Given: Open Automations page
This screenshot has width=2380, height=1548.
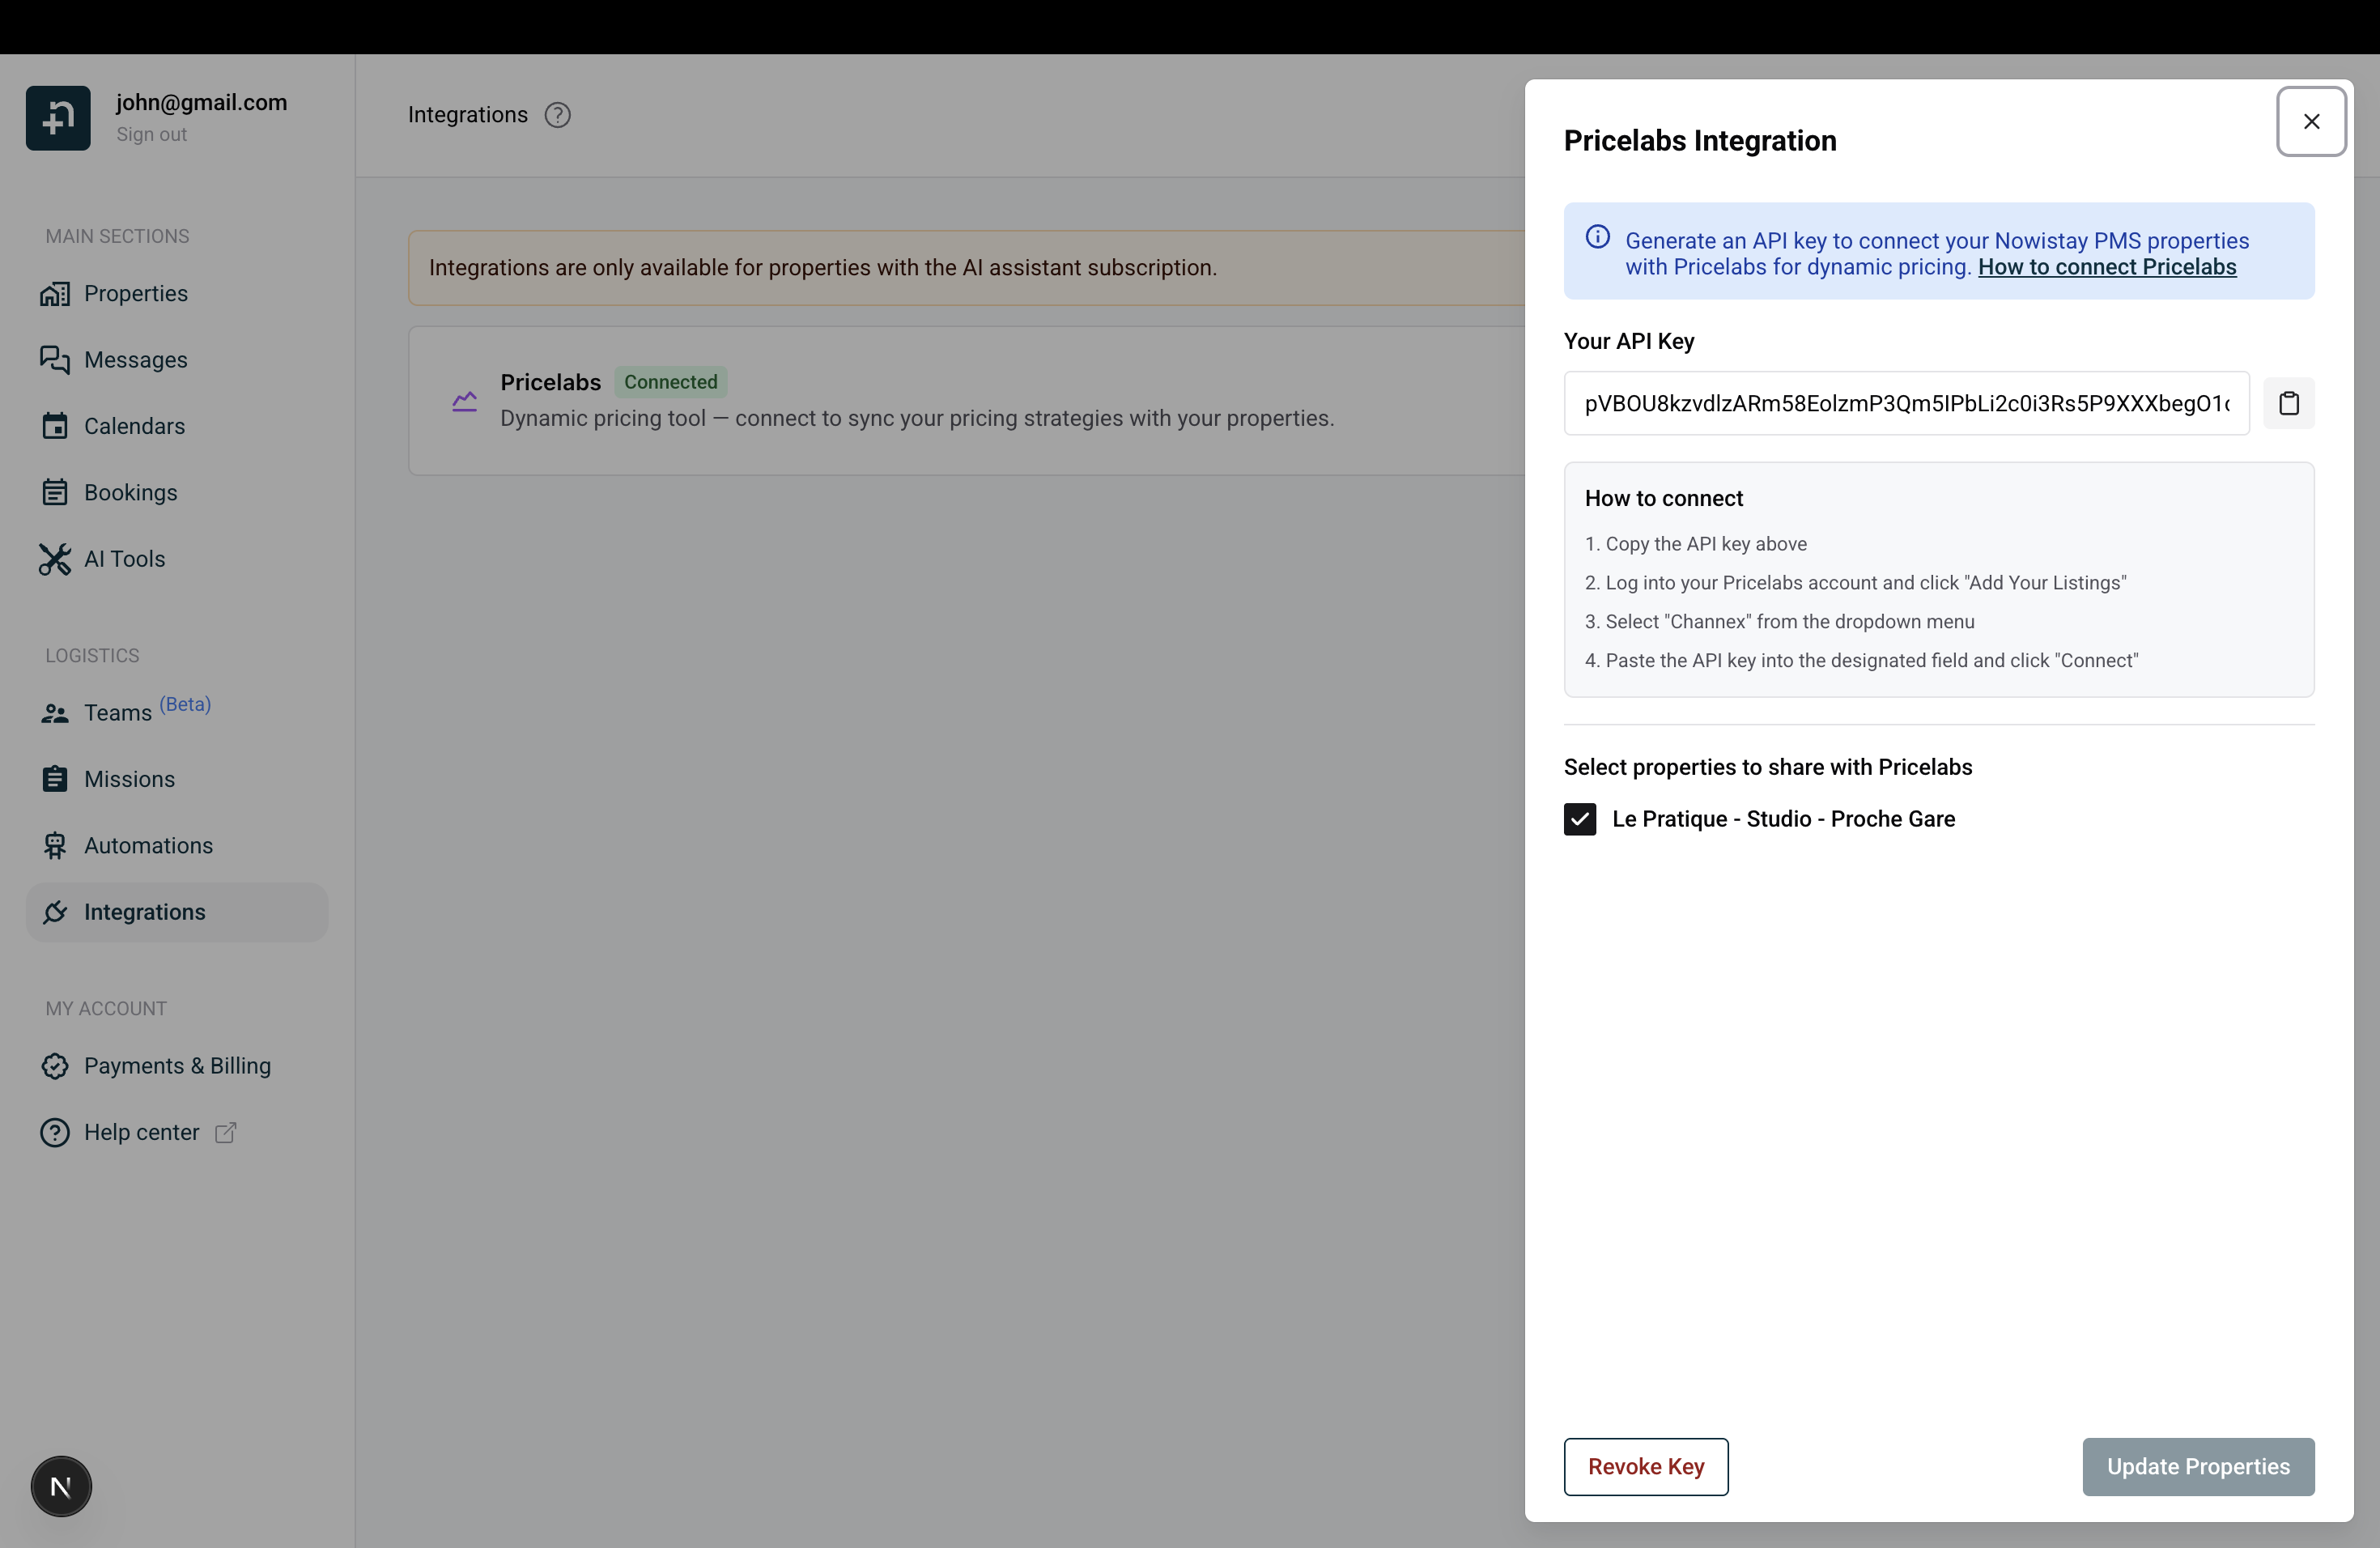Looking at the screenshot, I should (x=177, y=846).
